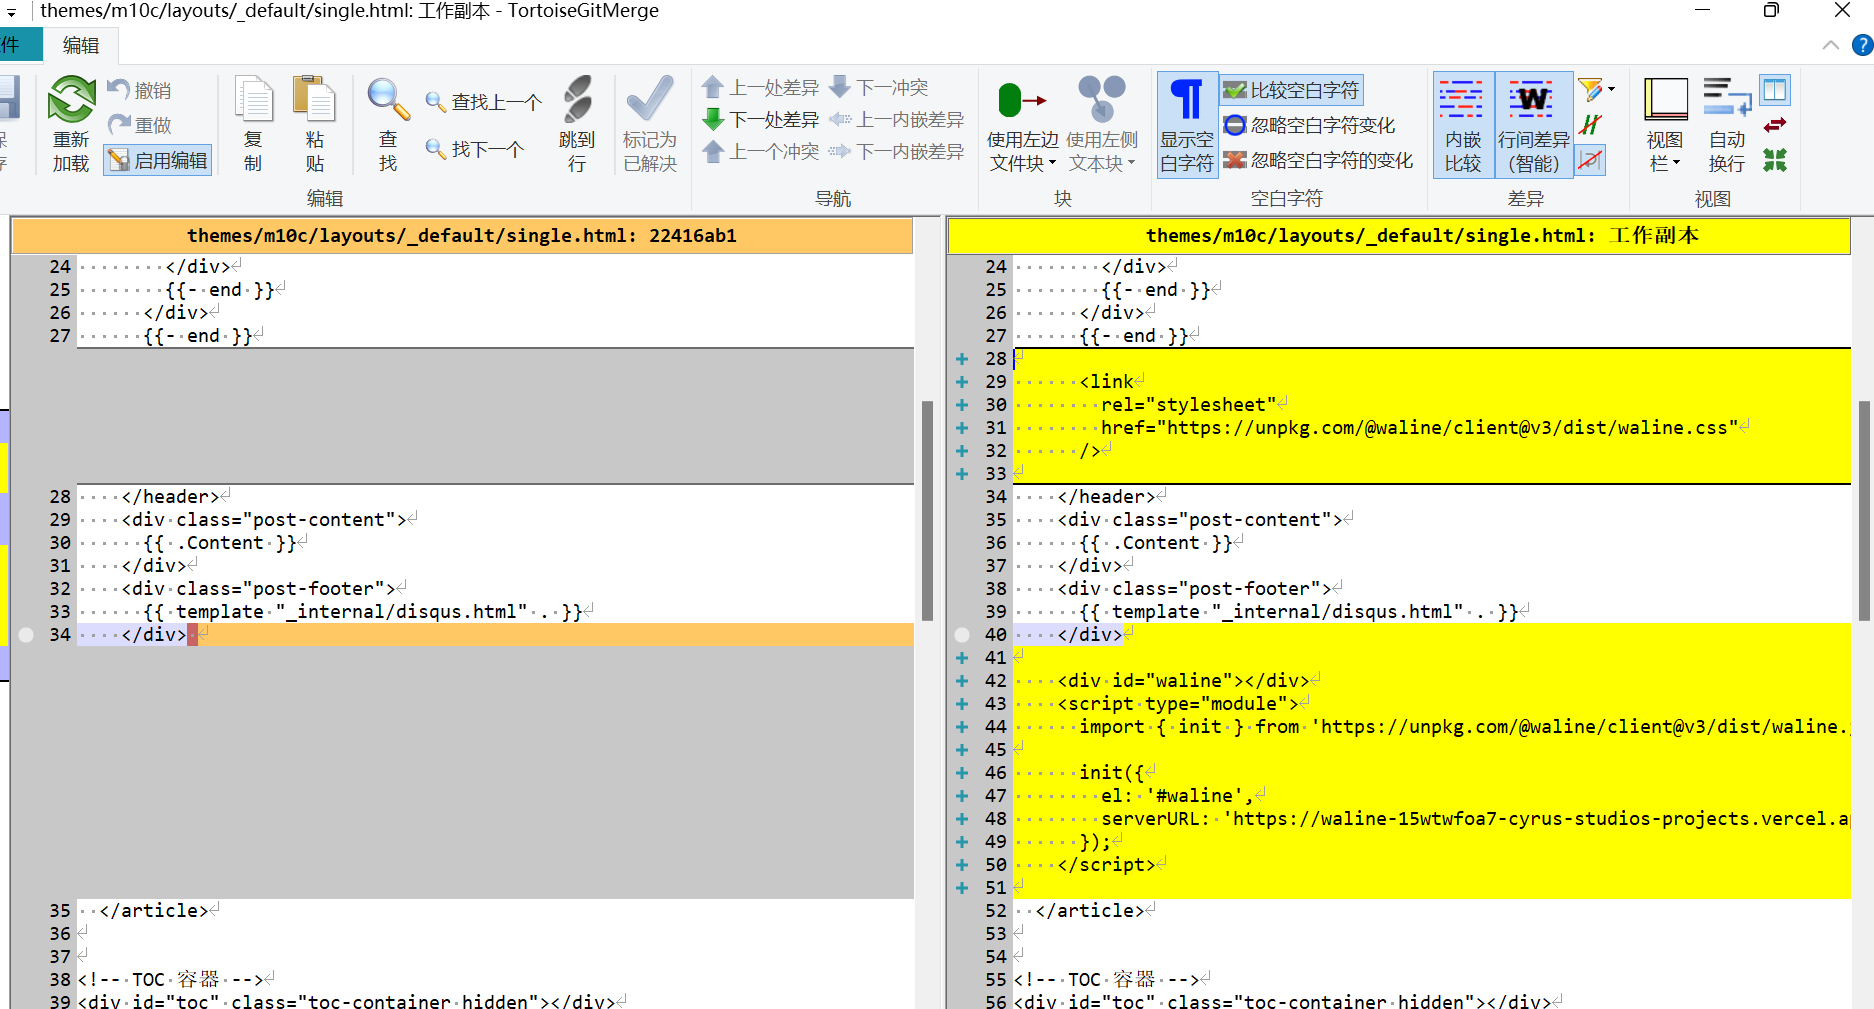Click right line 43 script type="module"

[1178, 703]
